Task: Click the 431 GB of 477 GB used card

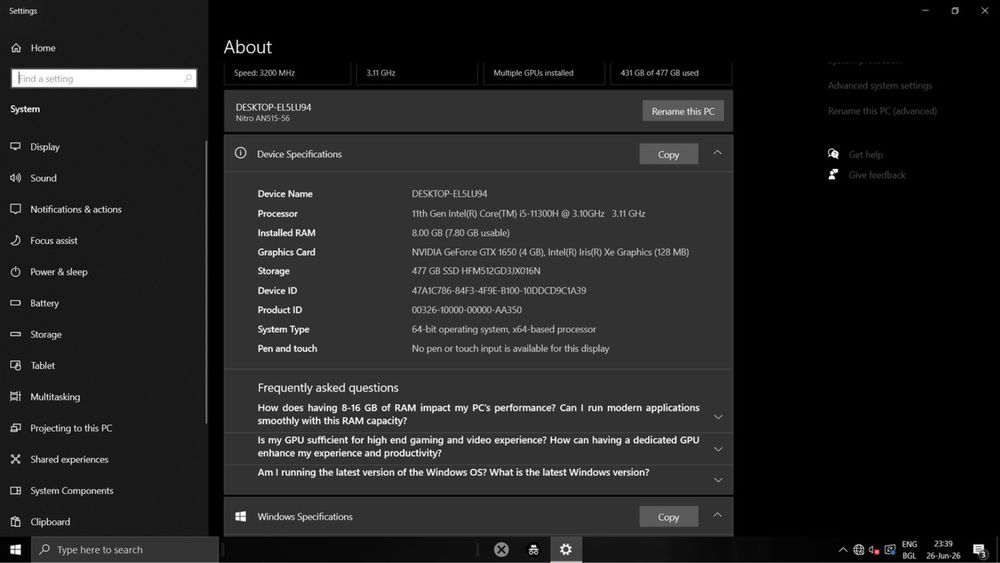Action: point(671,73)
